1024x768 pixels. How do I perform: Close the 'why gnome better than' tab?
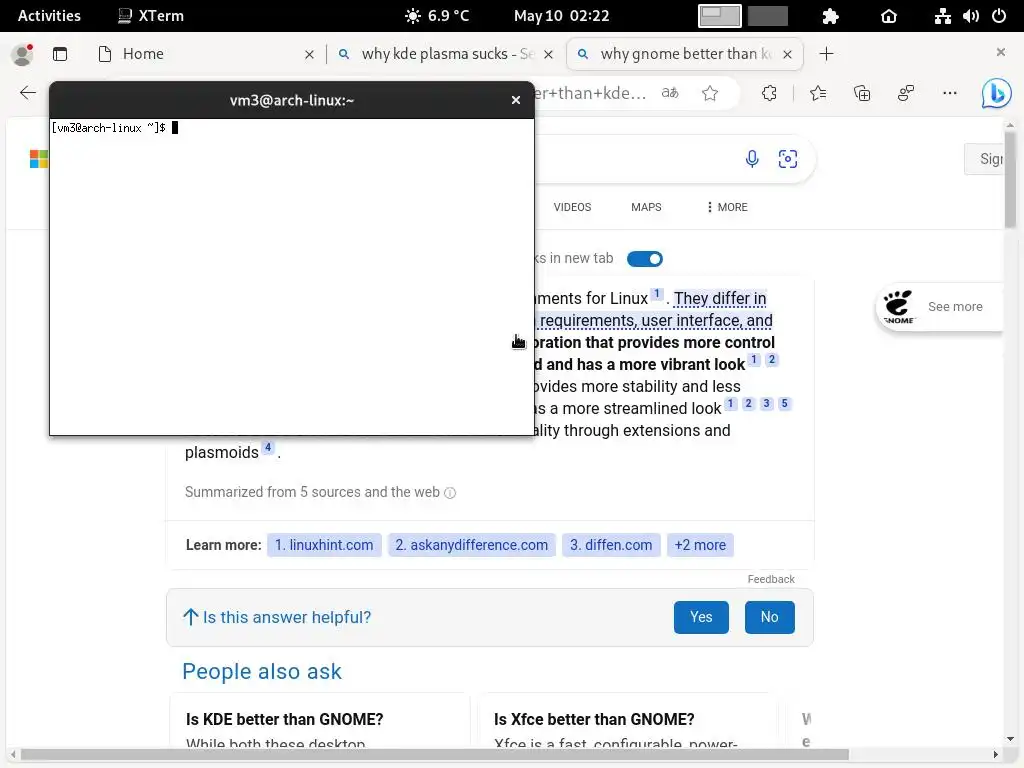point(788,54)
